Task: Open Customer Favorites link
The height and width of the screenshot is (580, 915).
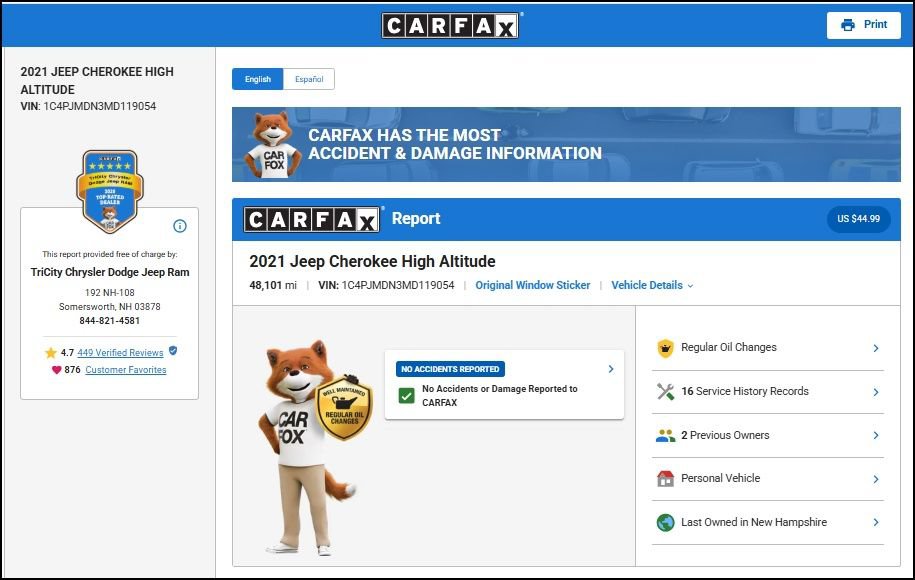Action: (125, 369)
